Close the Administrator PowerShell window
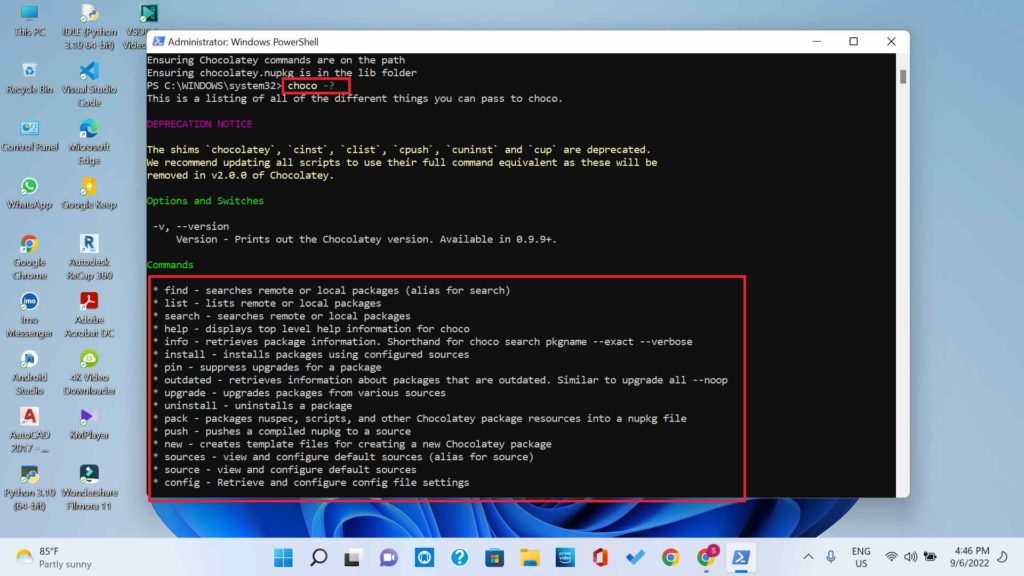 [891, 41]
